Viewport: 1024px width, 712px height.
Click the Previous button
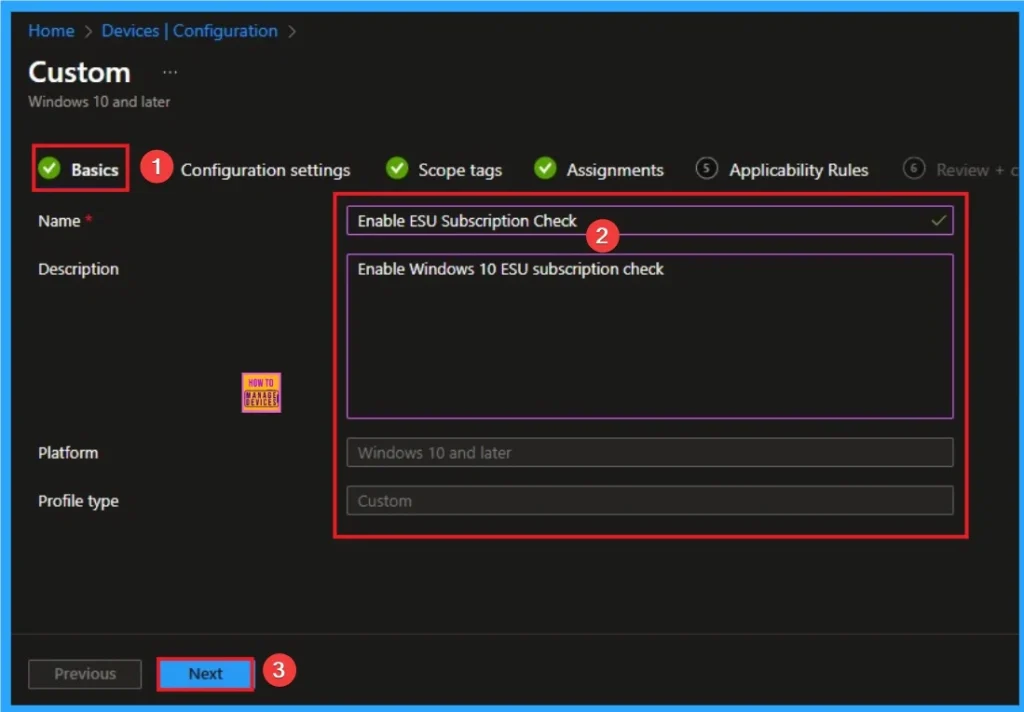coord(84,674)
